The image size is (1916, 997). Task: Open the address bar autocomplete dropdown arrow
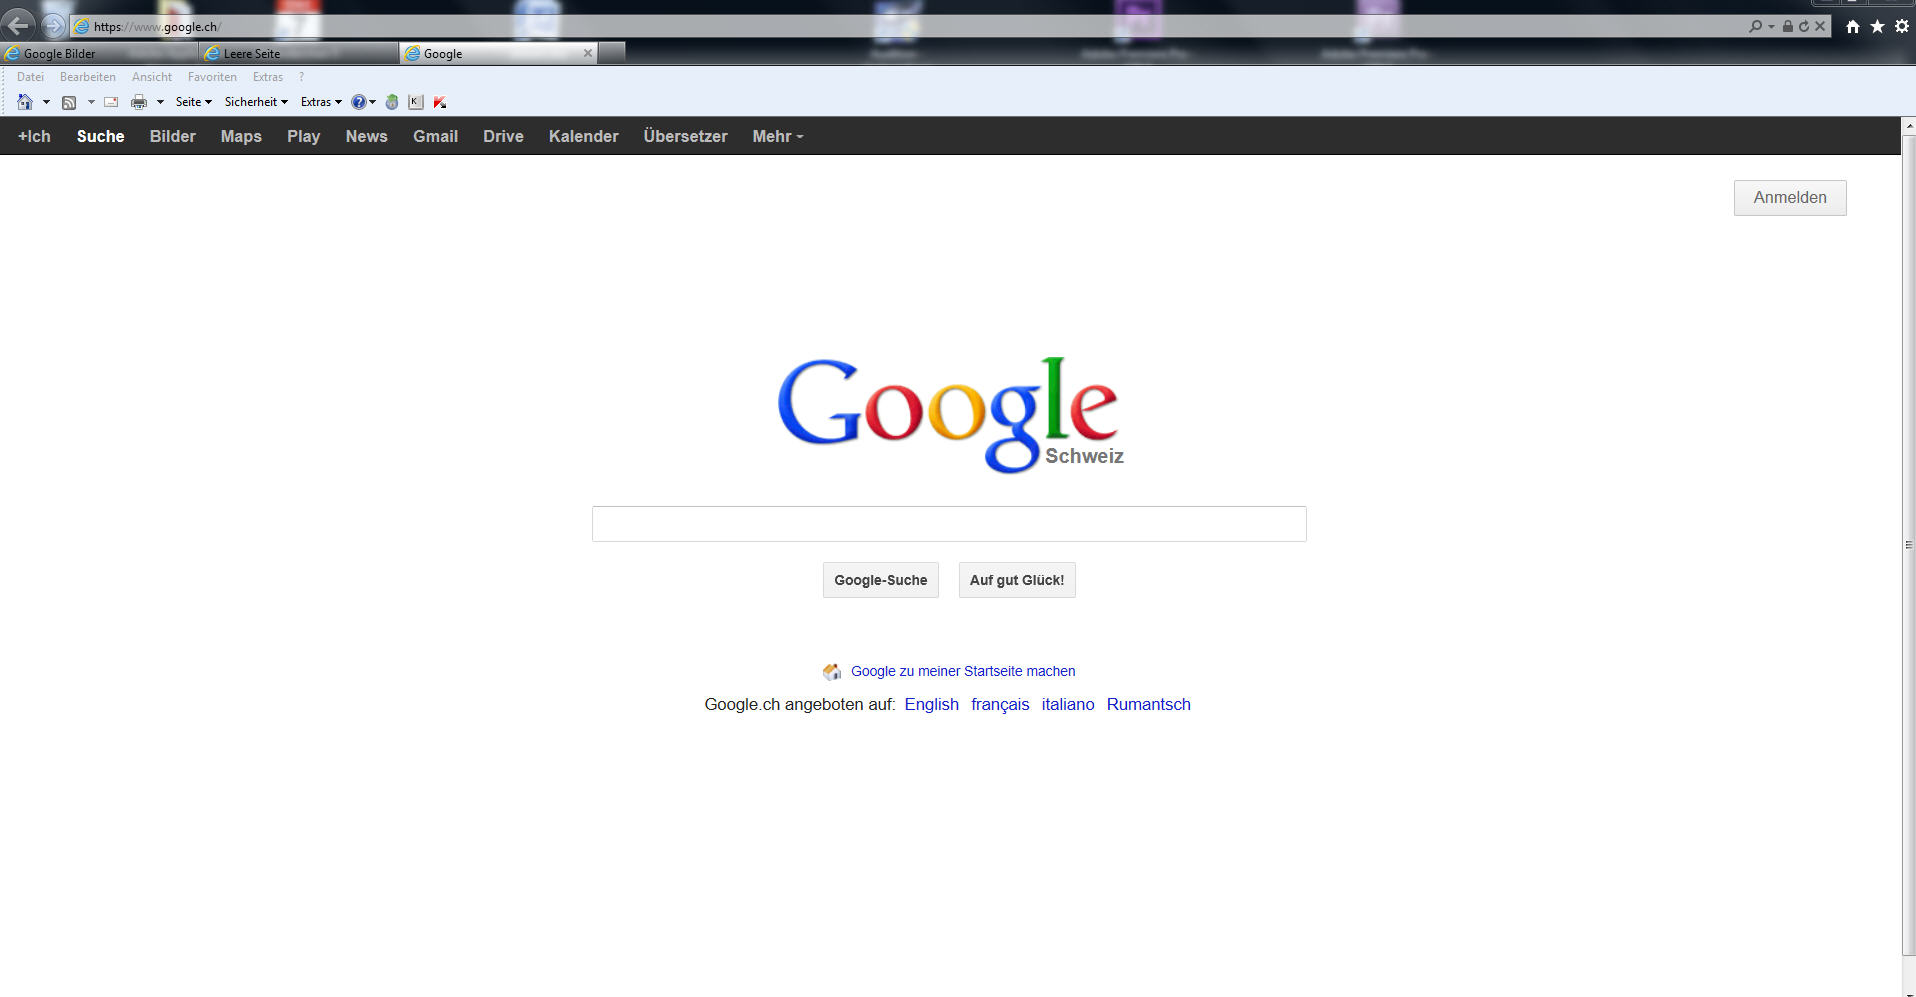[x=1771, y=27]
